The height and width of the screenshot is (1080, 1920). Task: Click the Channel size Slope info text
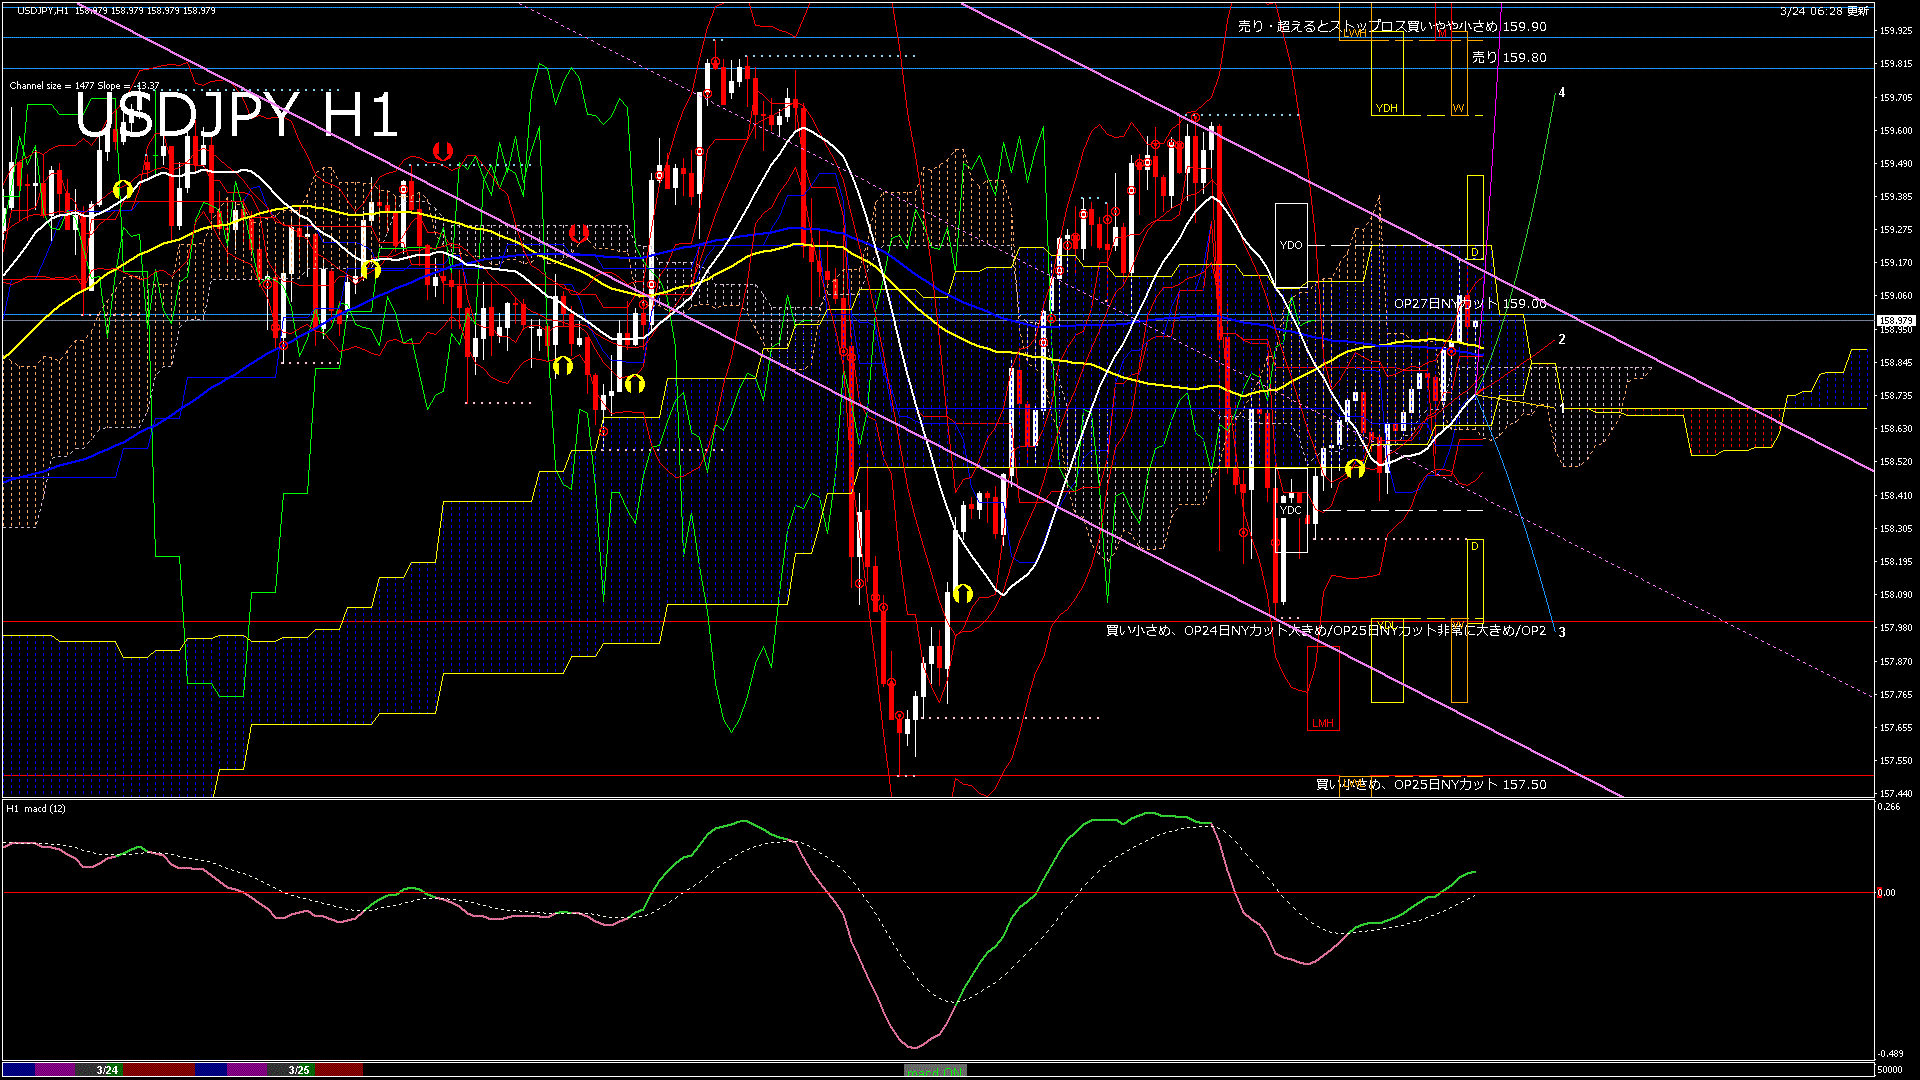84,86
